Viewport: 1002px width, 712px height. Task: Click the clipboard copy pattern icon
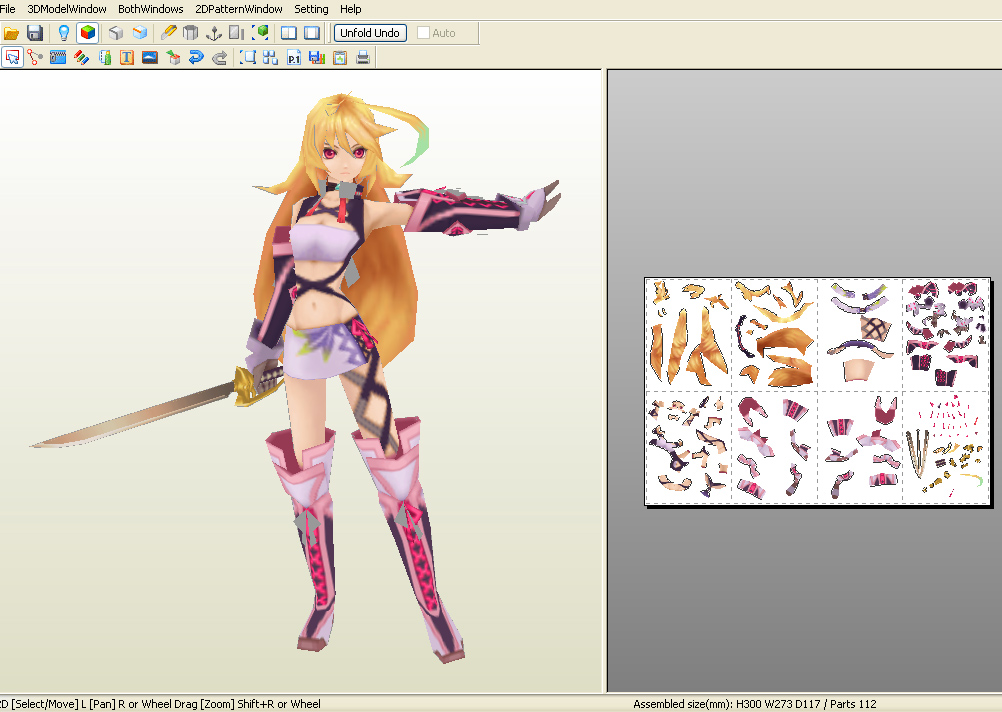[x=340, y=58]
